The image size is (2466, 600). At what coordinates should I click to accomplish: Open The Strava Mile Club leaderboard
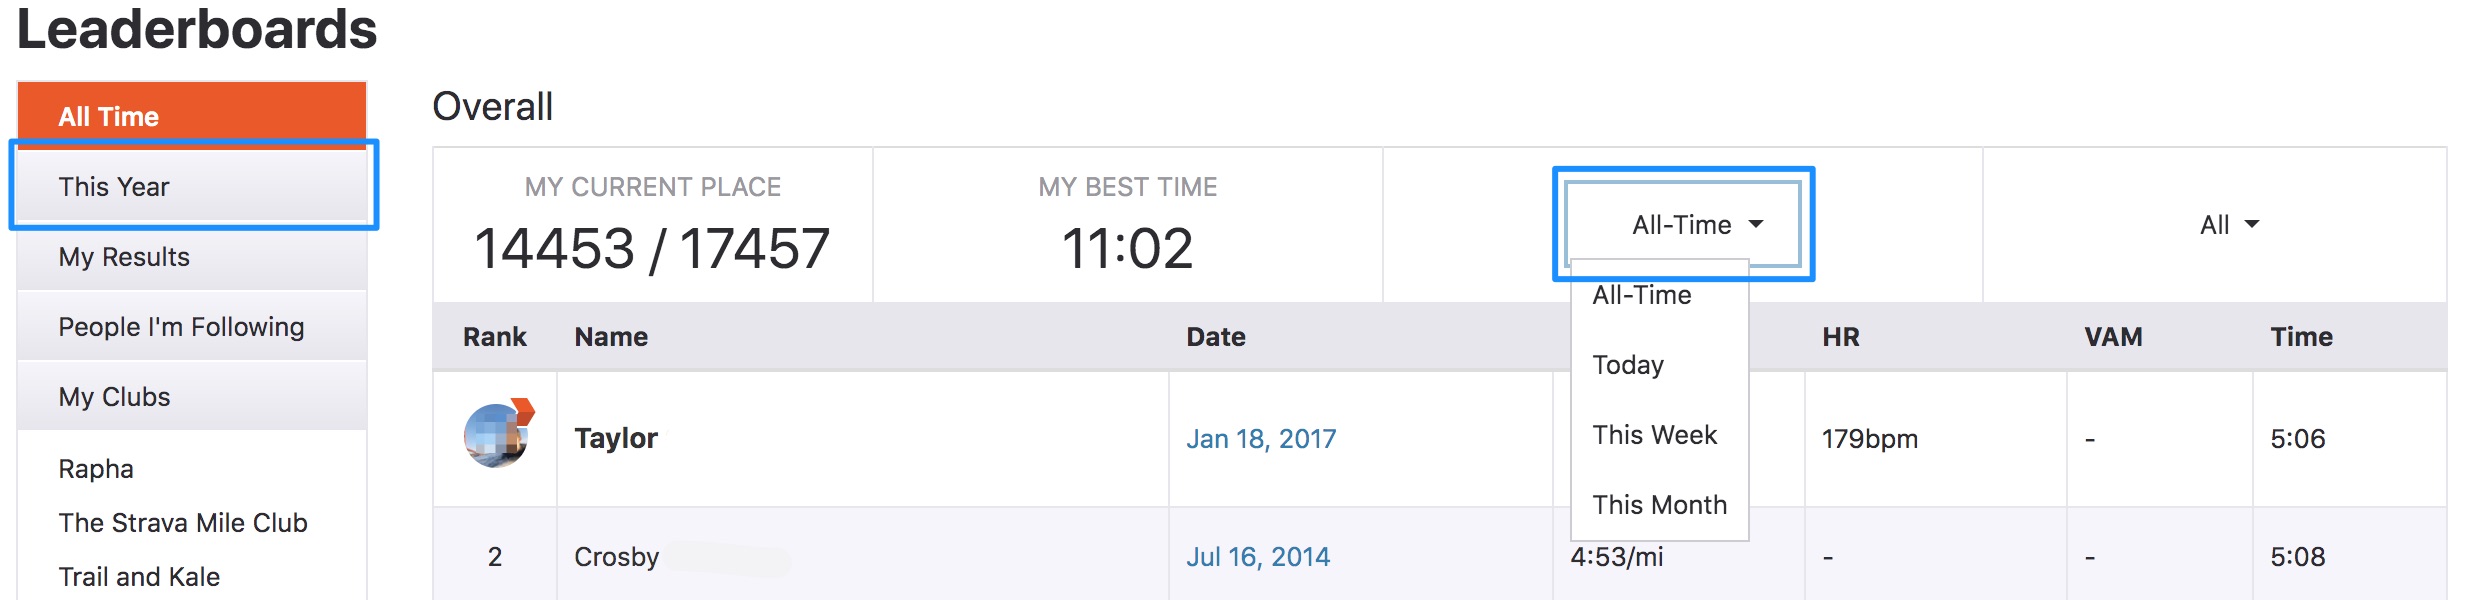(183, 523)
